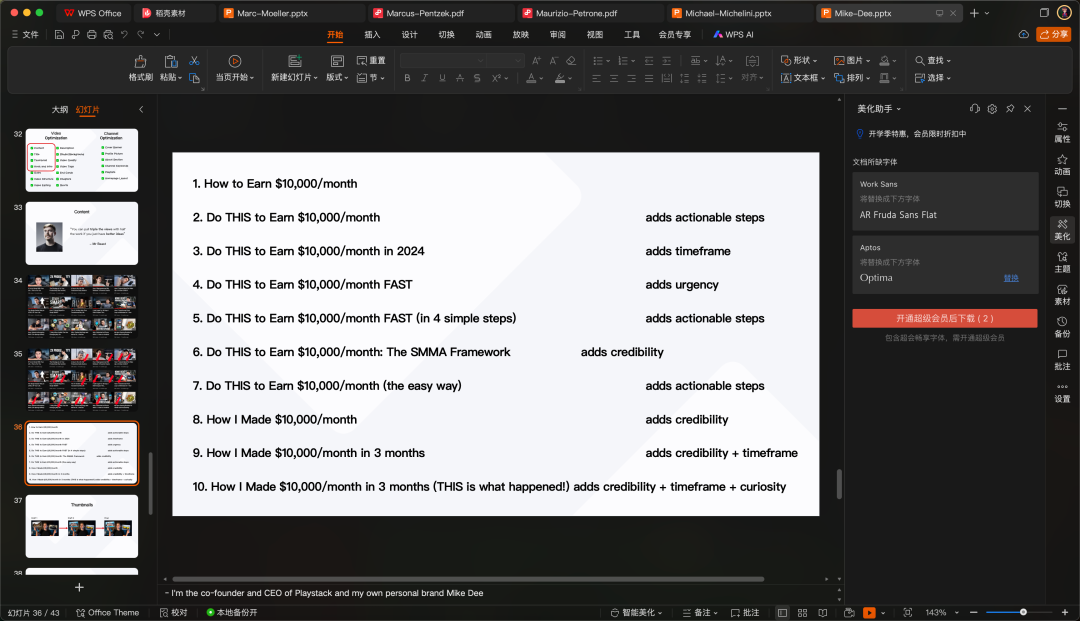Image resolution: width=1080 pixels, height=621 pixels.
Task: Switch to 大纲 (Outline) panel tab
Action: (x=60, y=109)
